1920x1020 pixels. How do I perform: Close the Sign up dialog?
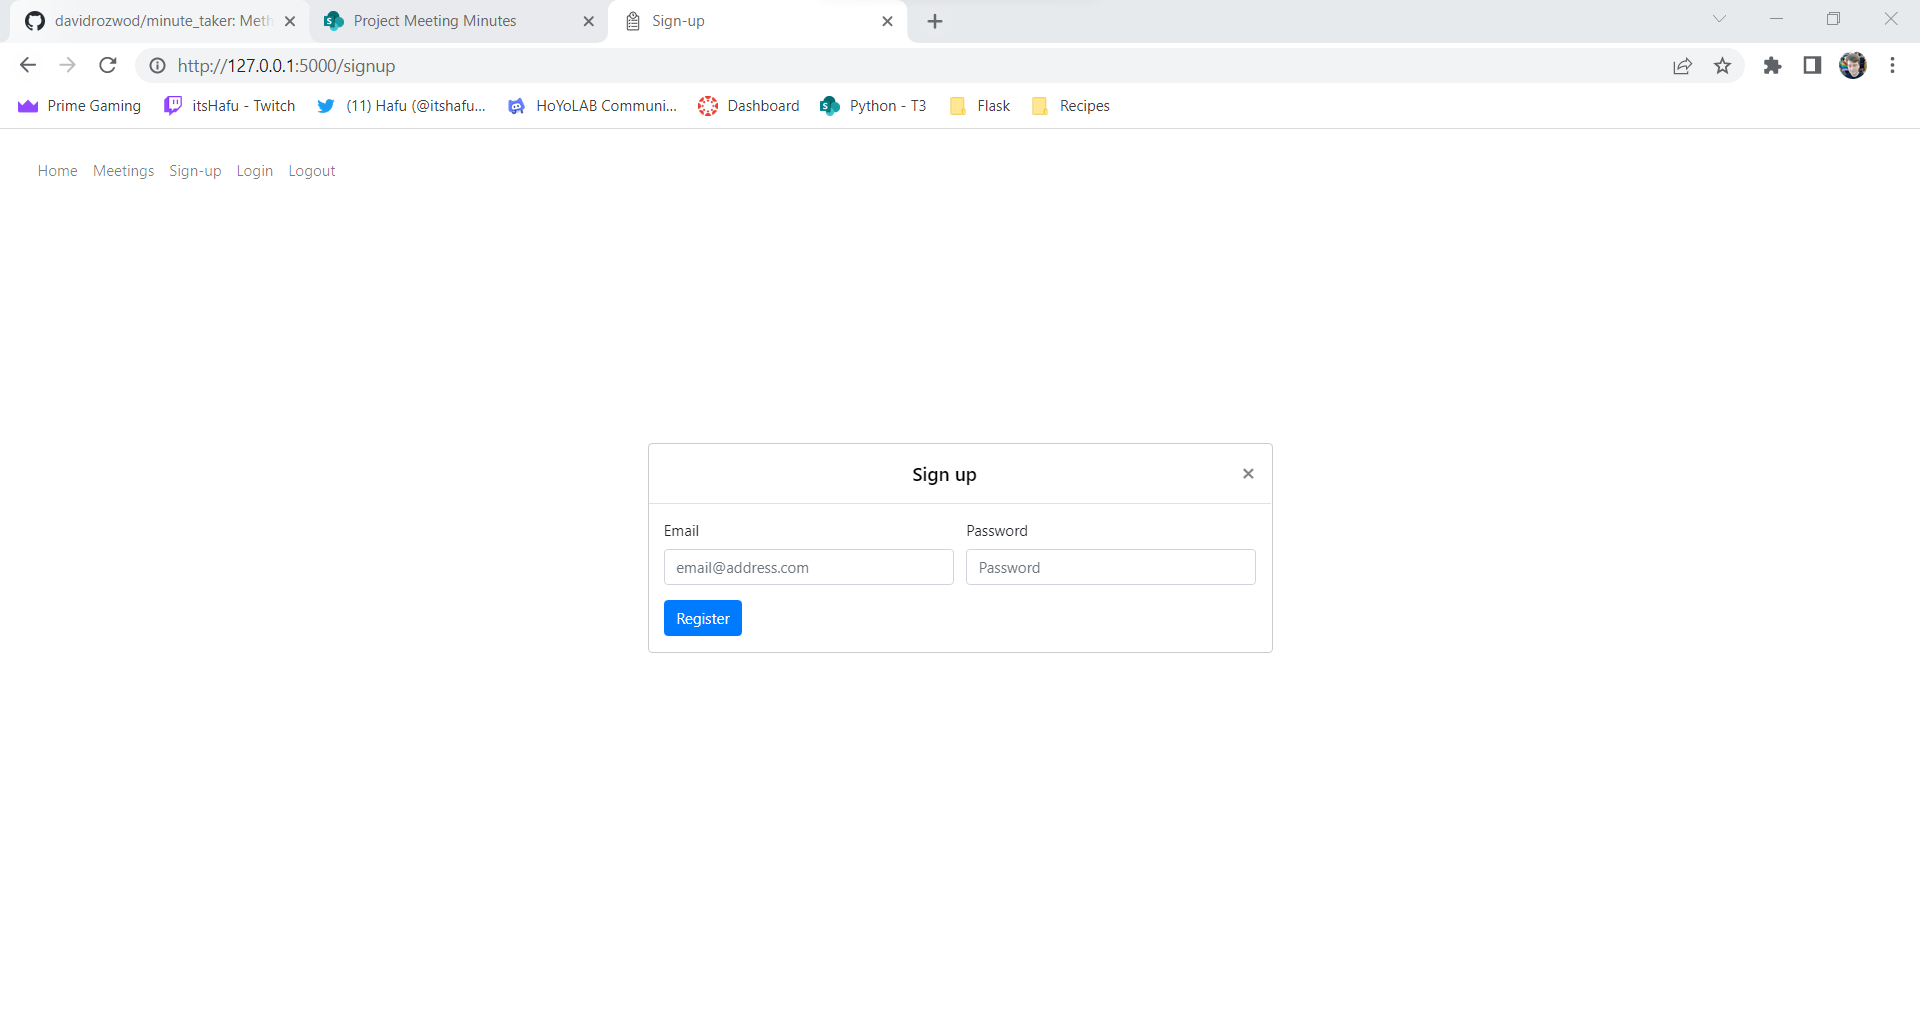pyautogui.click(x=1248, y=474)
